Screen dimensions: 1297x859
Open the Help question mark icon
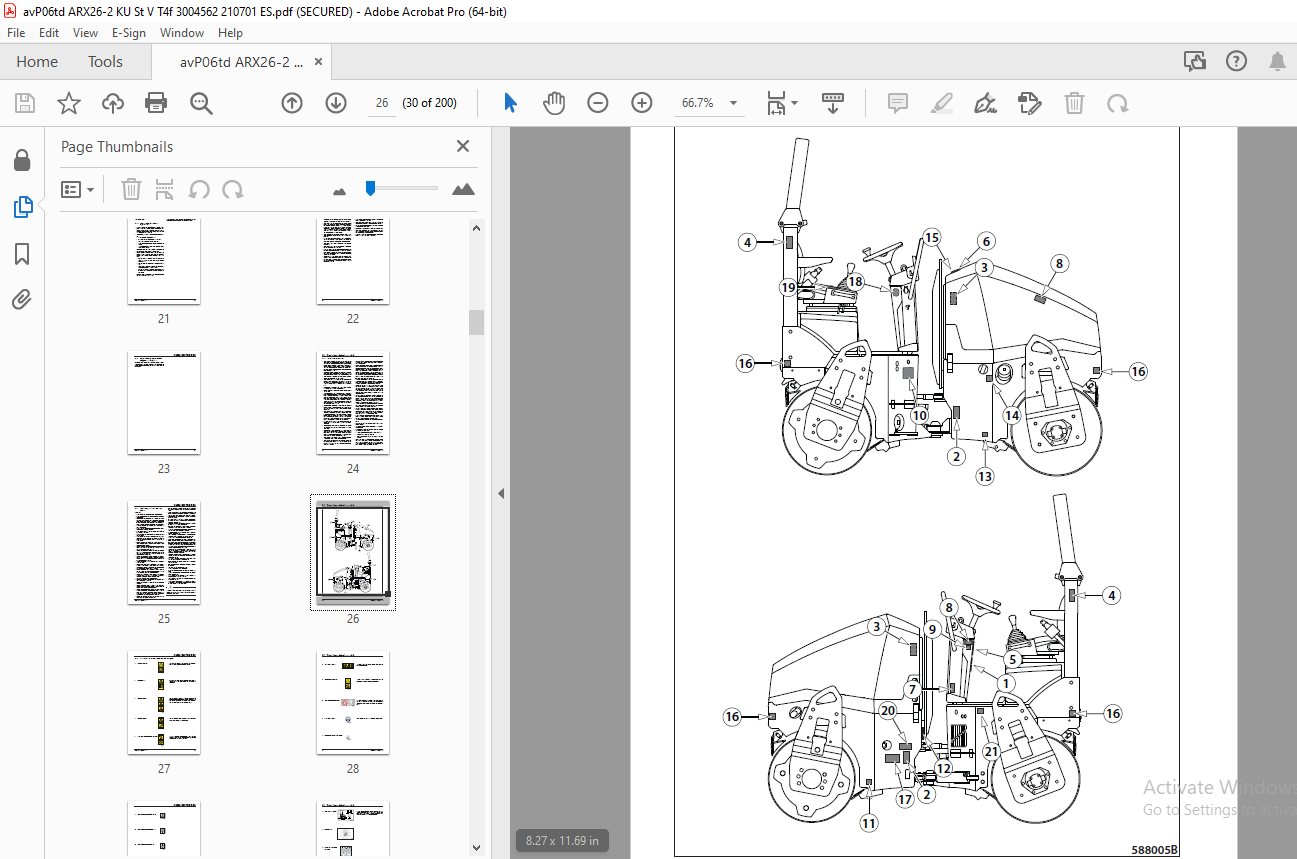tap(1236, 61)
